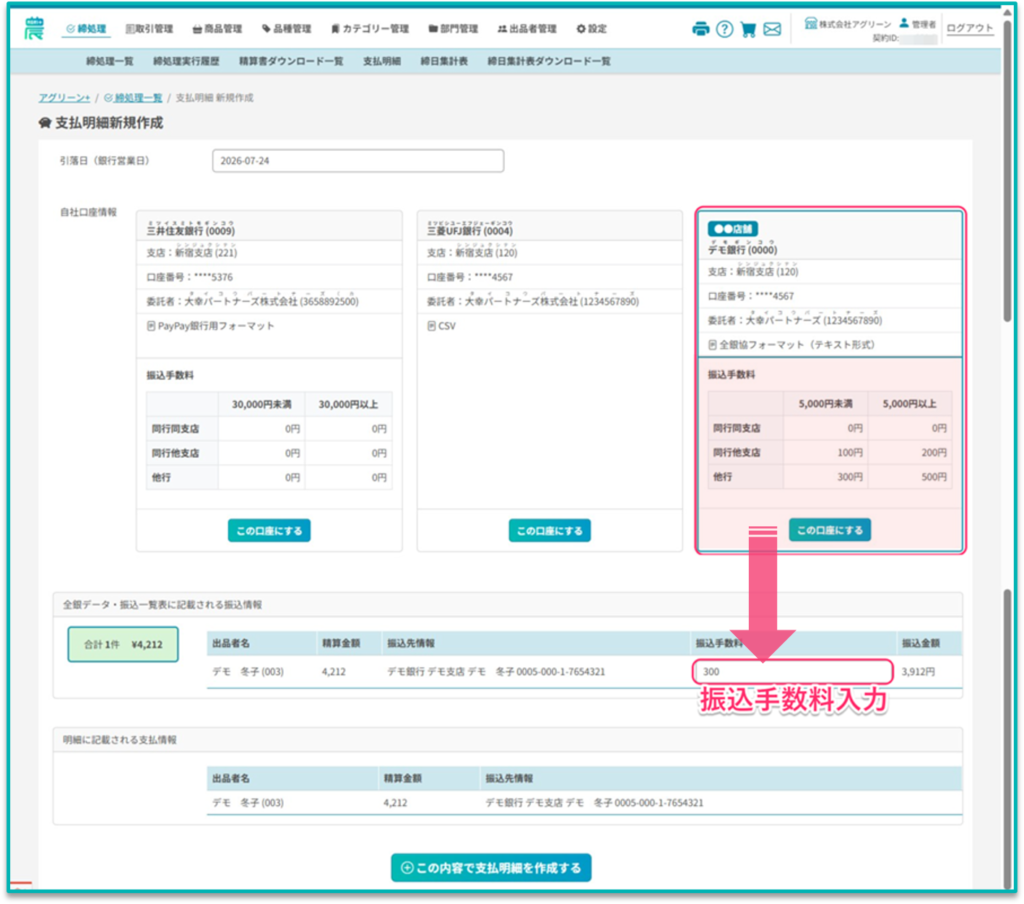Viewport: 1024px width, 904px height.
Task: Go to 締処理実行履歴 submenu tab
Action: coord(186,61)
